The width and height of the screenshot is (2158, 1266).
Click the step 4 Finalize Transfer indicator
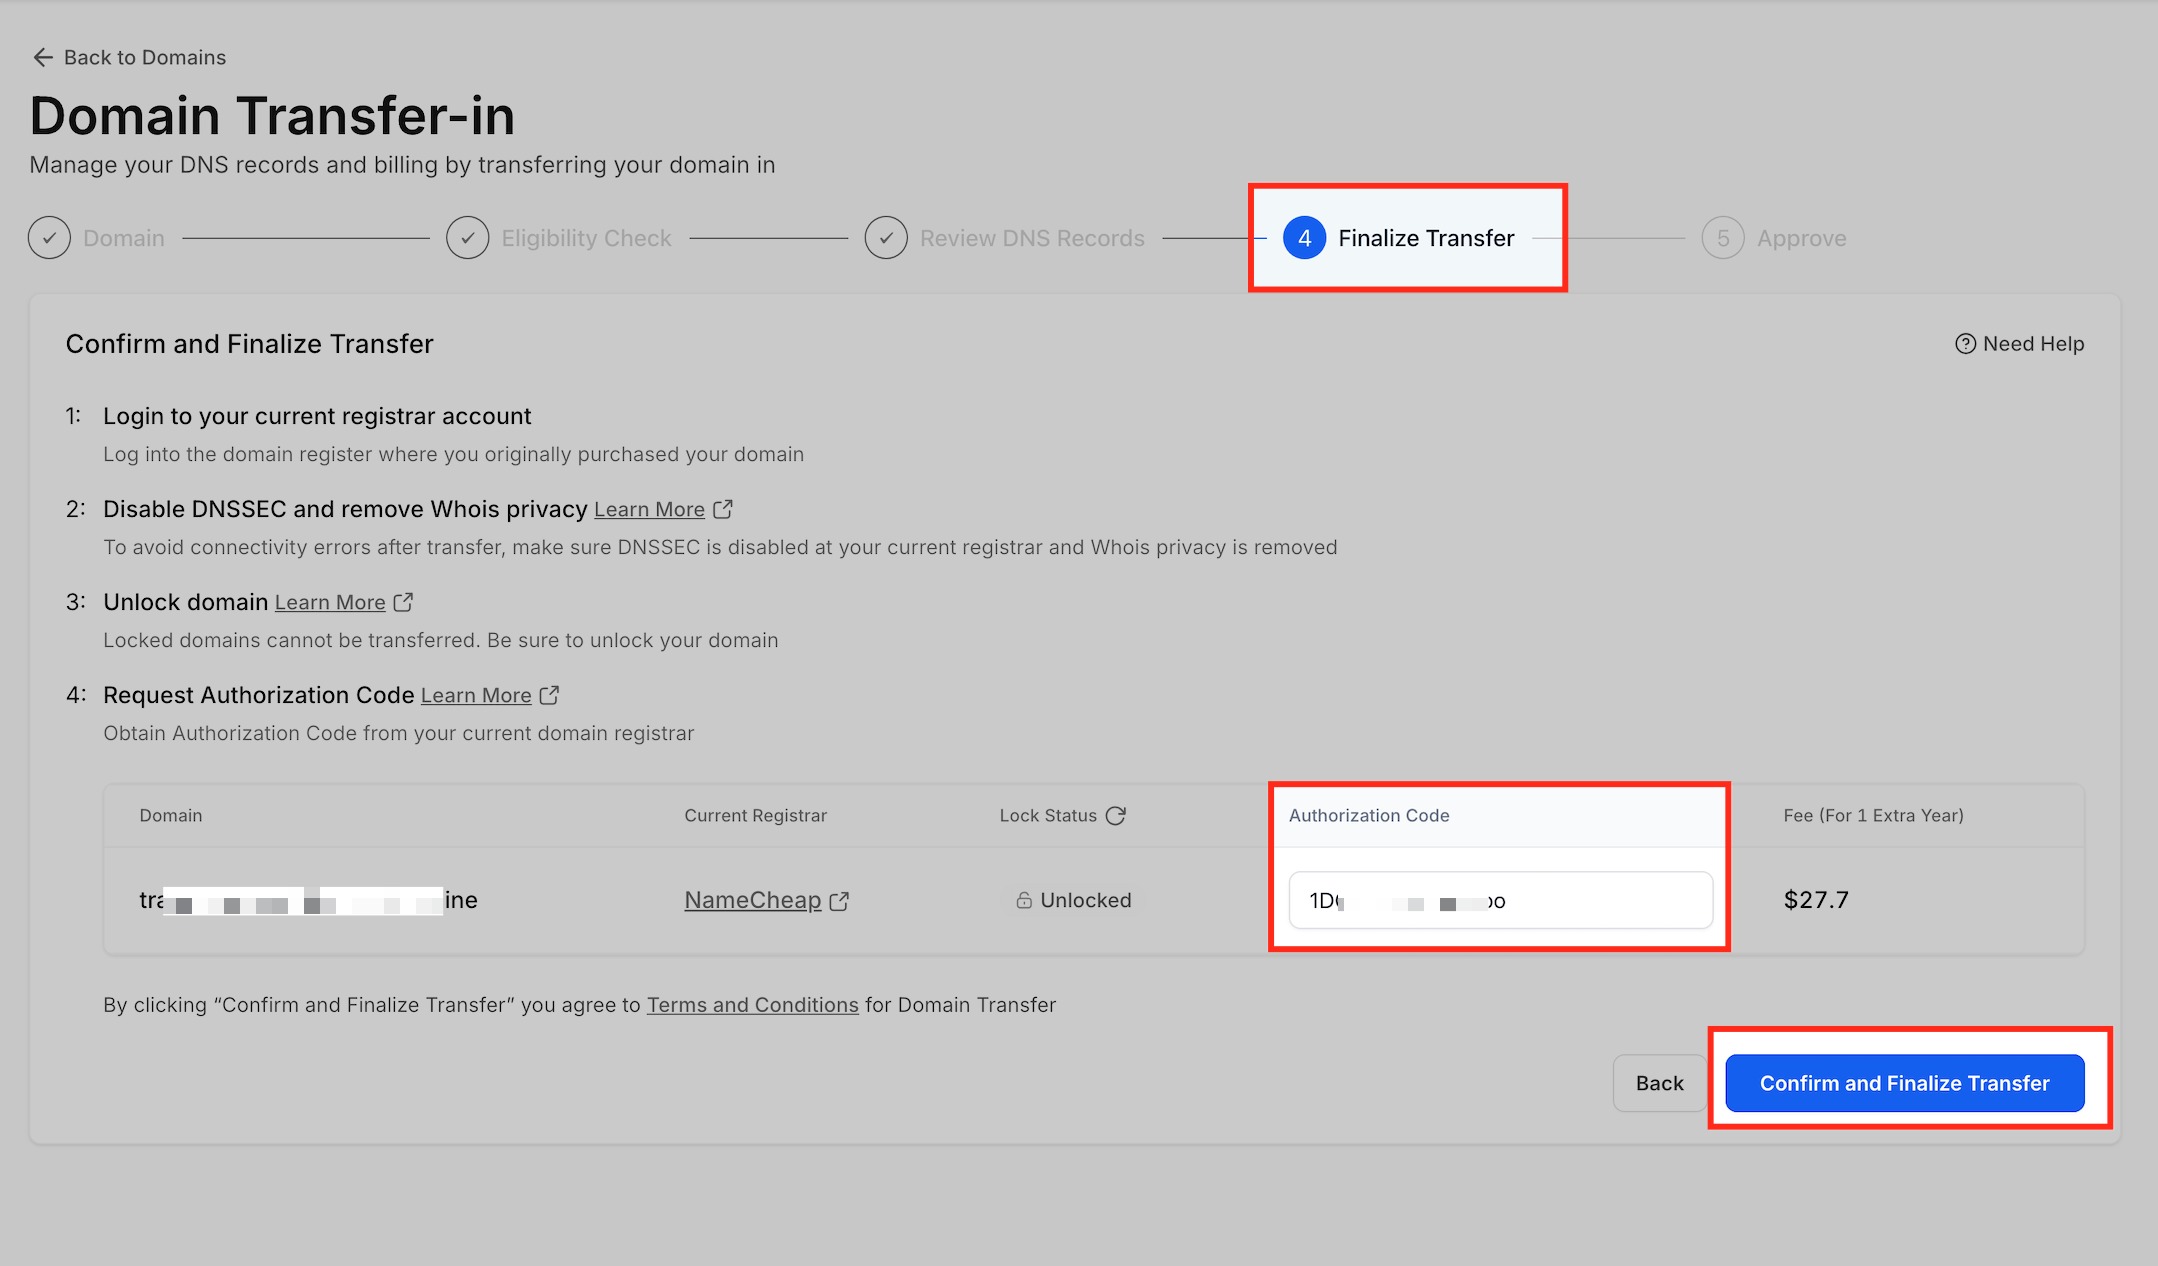(x=1304, y=238)
